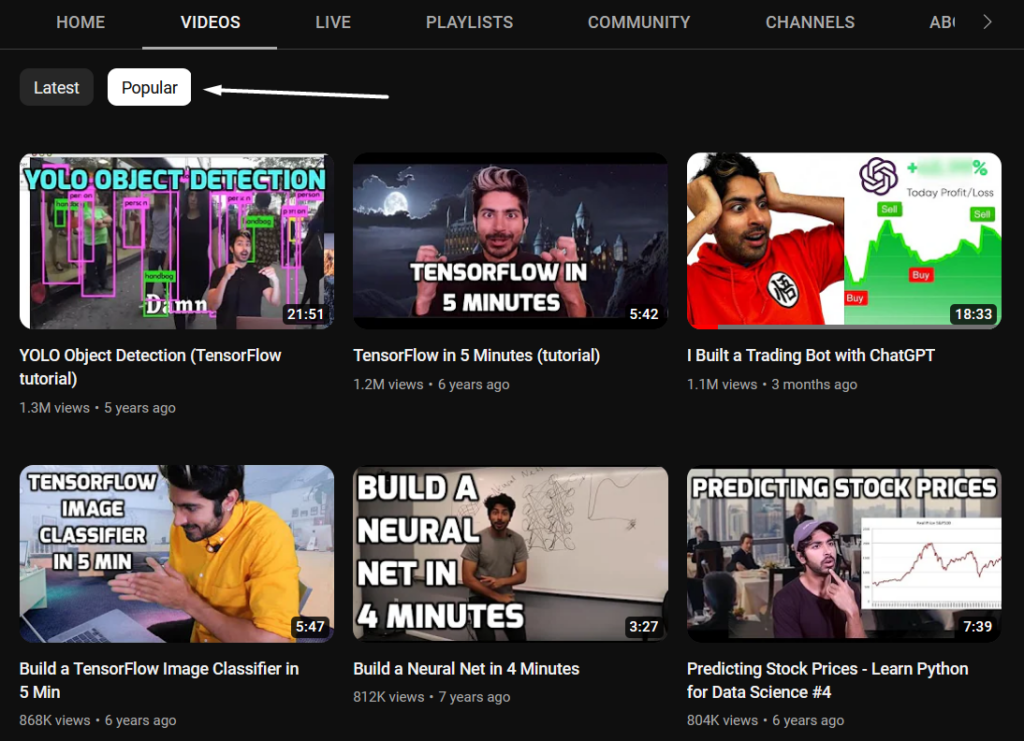The width and height of the screenshot is (1024, 741).
Task: Click the 3:27 duration badge
Action: point(643,627)
